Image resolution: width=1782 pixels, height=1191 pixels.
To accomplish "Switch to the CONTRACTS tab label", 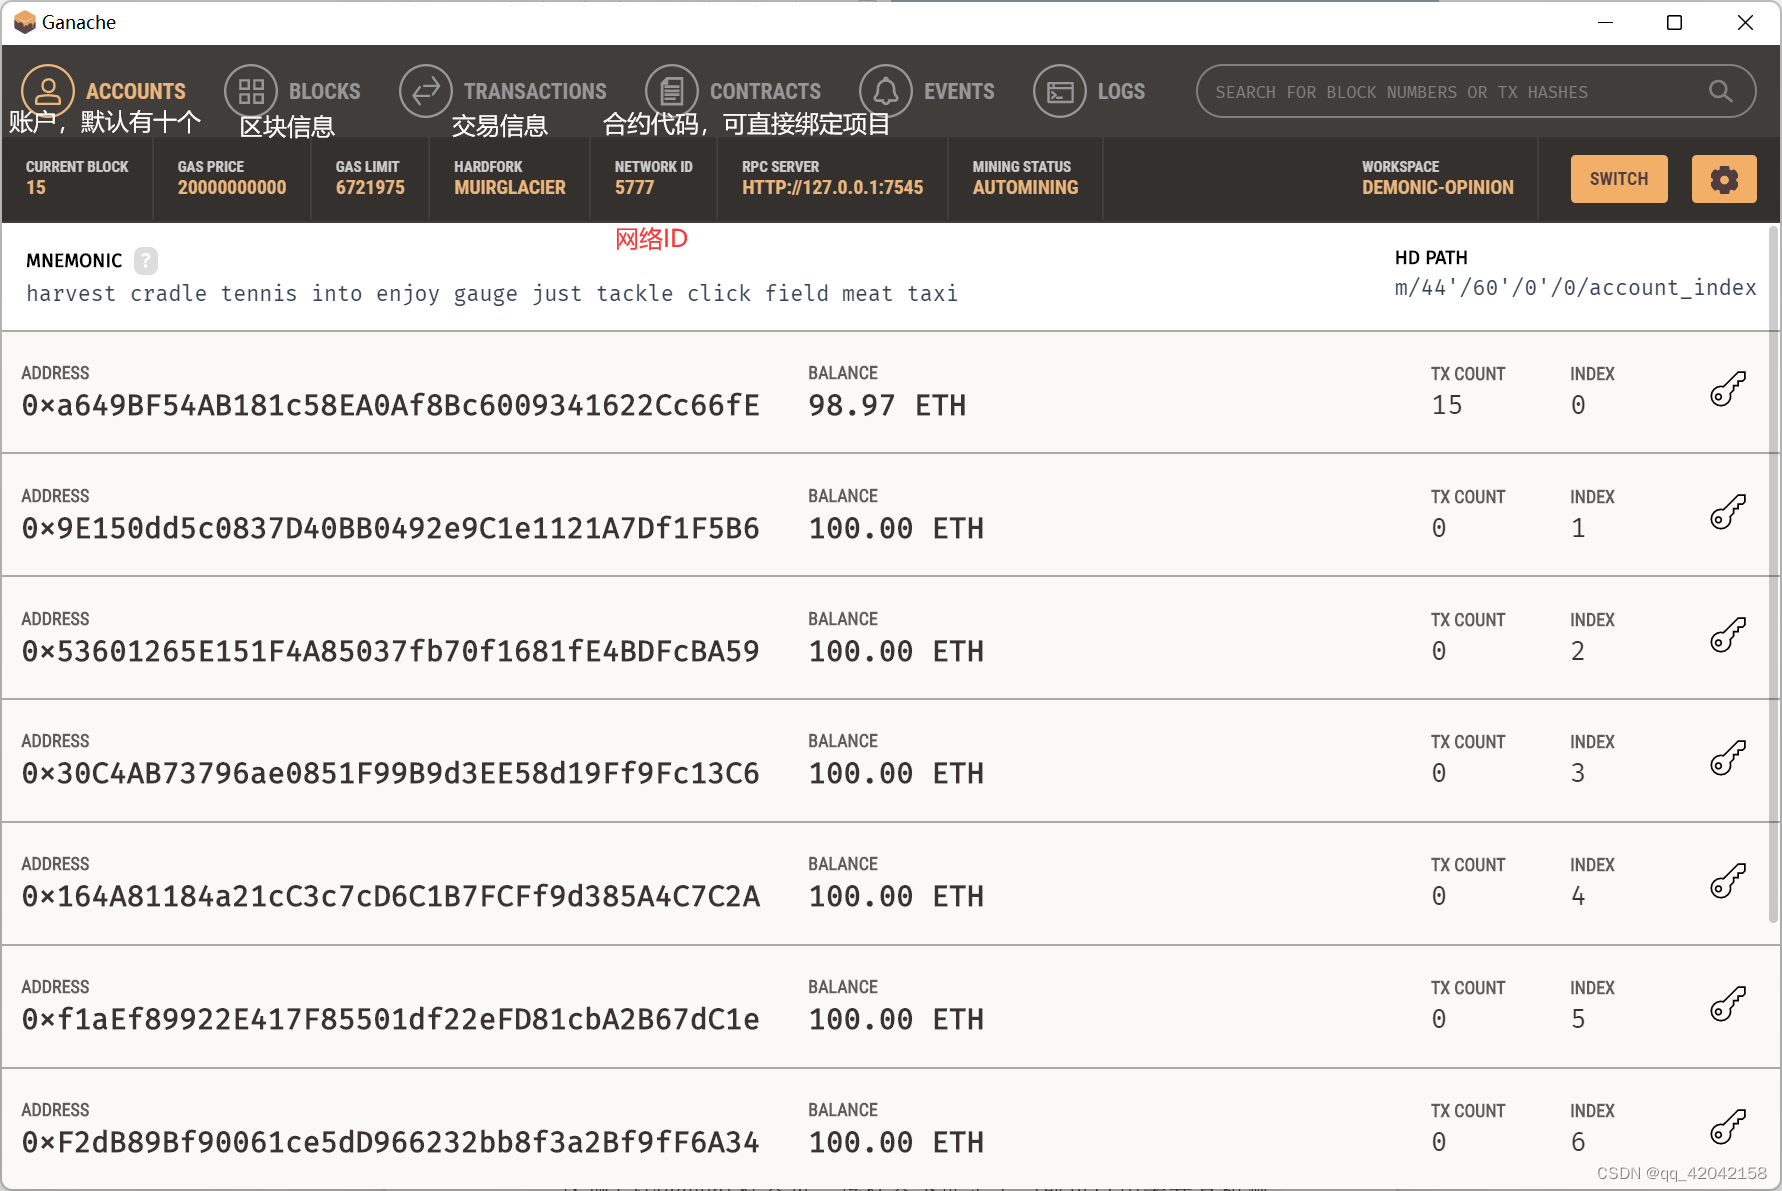I will click(765, 91).
